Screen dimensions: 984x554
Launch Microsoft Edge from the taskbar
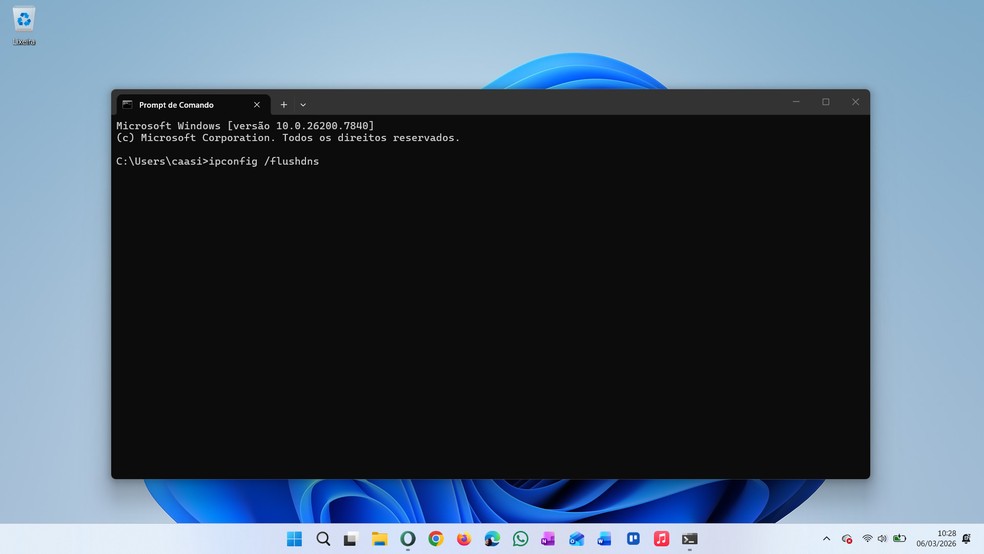[x=492, y=539]
